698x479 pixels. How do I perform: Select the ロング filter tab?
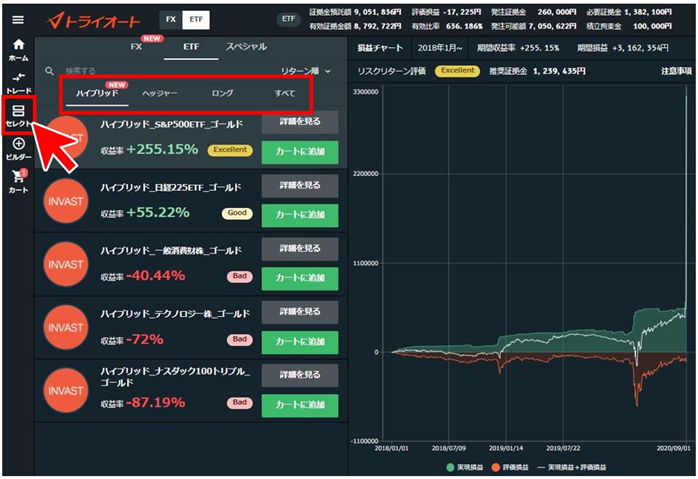222,93
